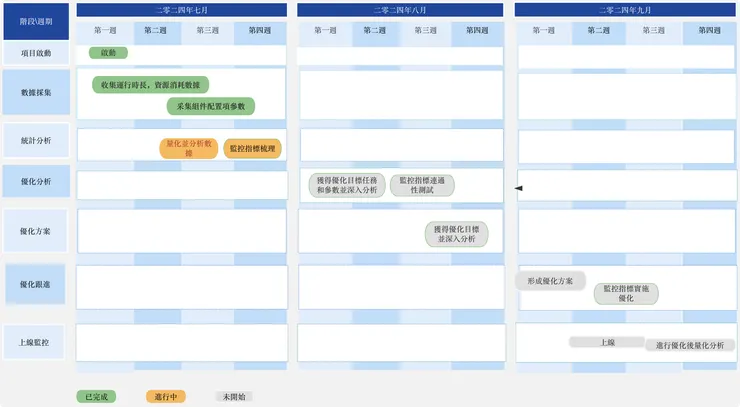The width and height of the screenshot is (740, 407).
Task: Click the 監控指標連通性測試 task pill
Action: pos(422,185)
